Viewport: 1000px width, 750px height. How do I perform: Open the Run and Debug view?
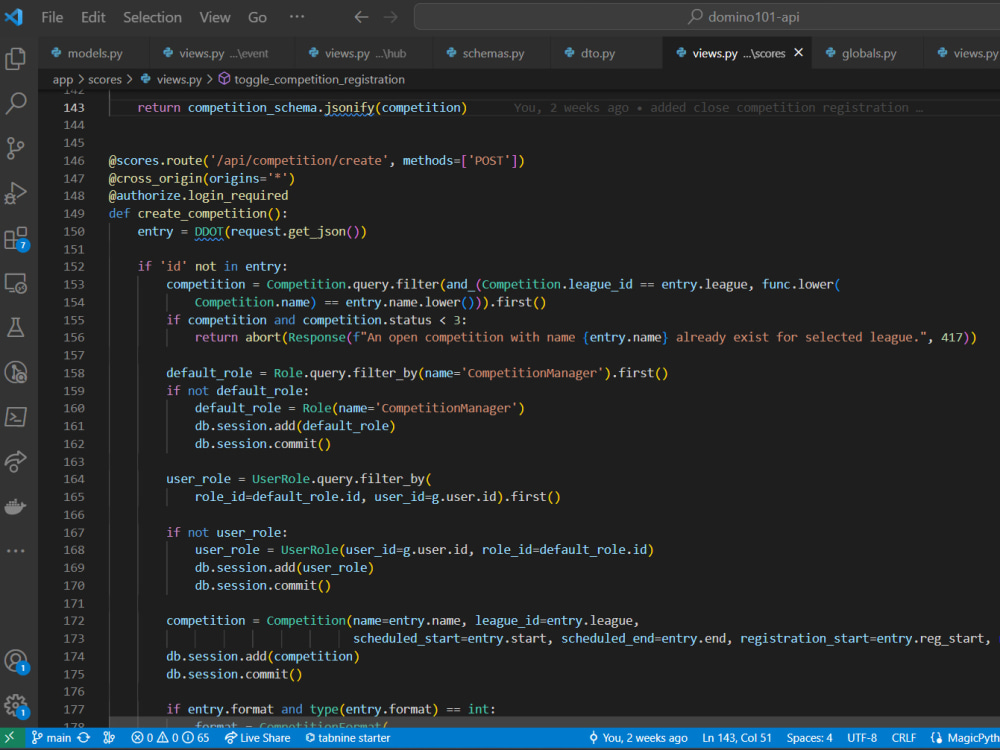click(15, 195)
